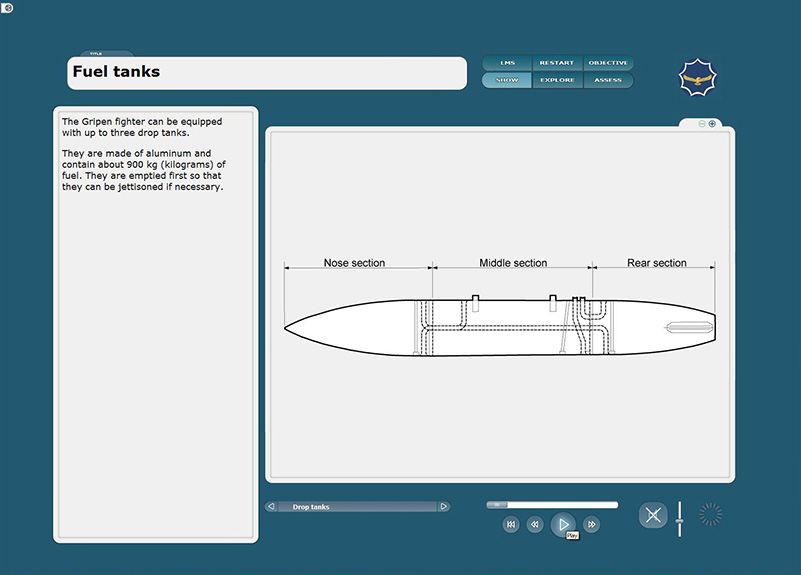Go to previous topic in Drop tanks selector
The image size is (801, 575).
click(x=271, y=507)
